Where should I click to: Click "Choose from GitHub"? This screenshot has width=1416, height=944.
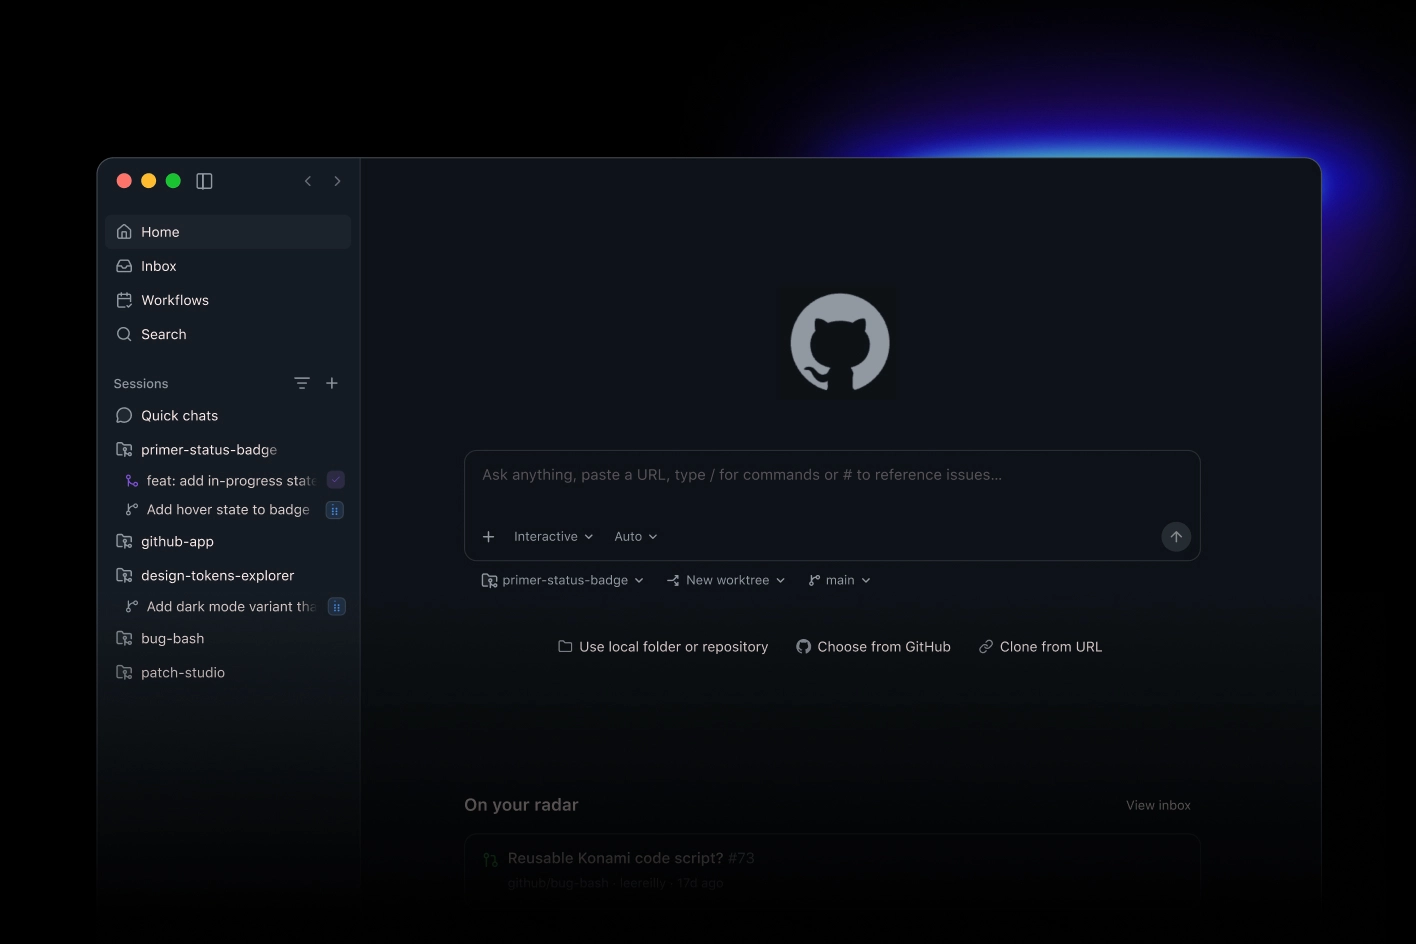(873, 647)
